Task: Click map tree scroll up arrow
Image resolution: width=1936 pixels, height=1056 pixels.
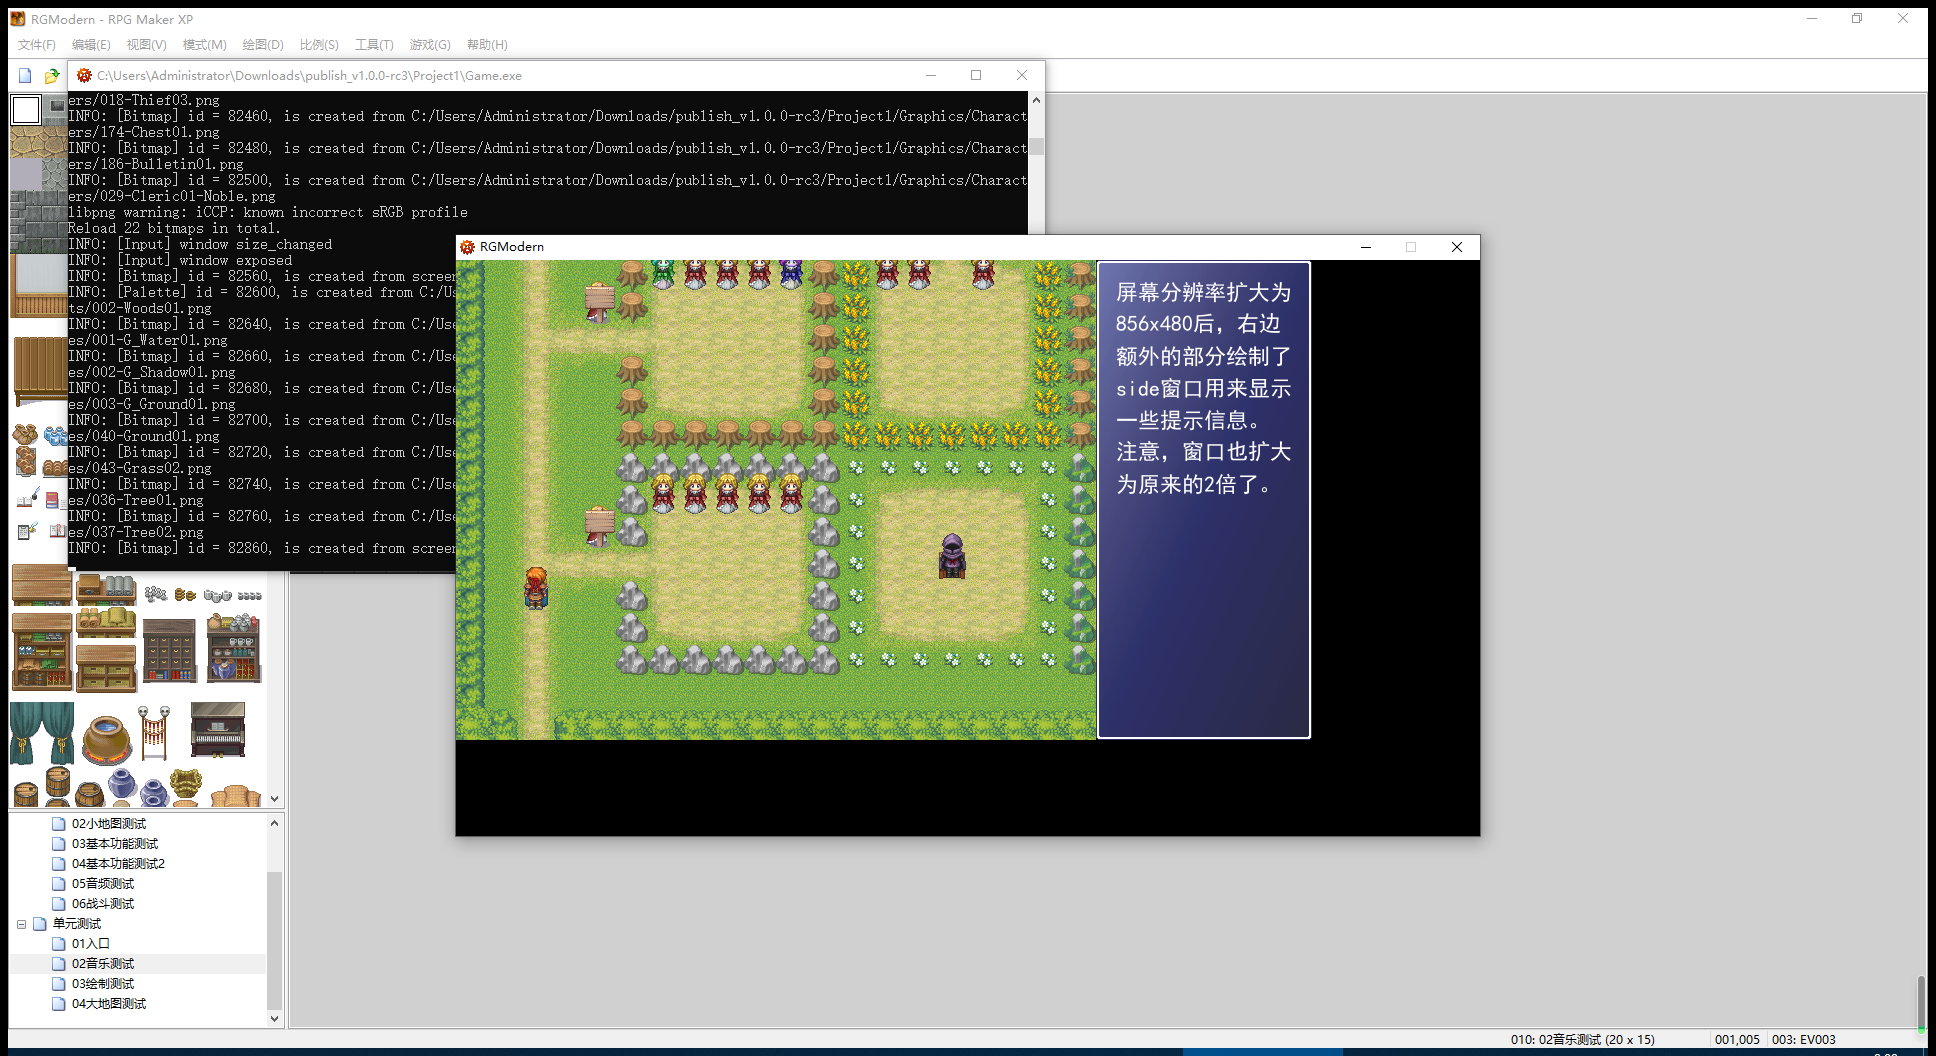Action: click(x=275, y=823)
